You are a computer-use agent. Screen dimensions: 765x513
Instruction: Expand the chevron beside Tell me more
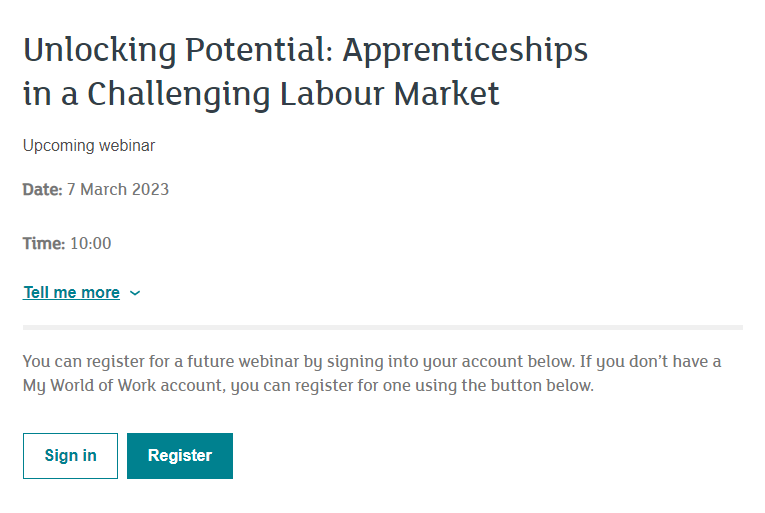[x=135, y=293]
